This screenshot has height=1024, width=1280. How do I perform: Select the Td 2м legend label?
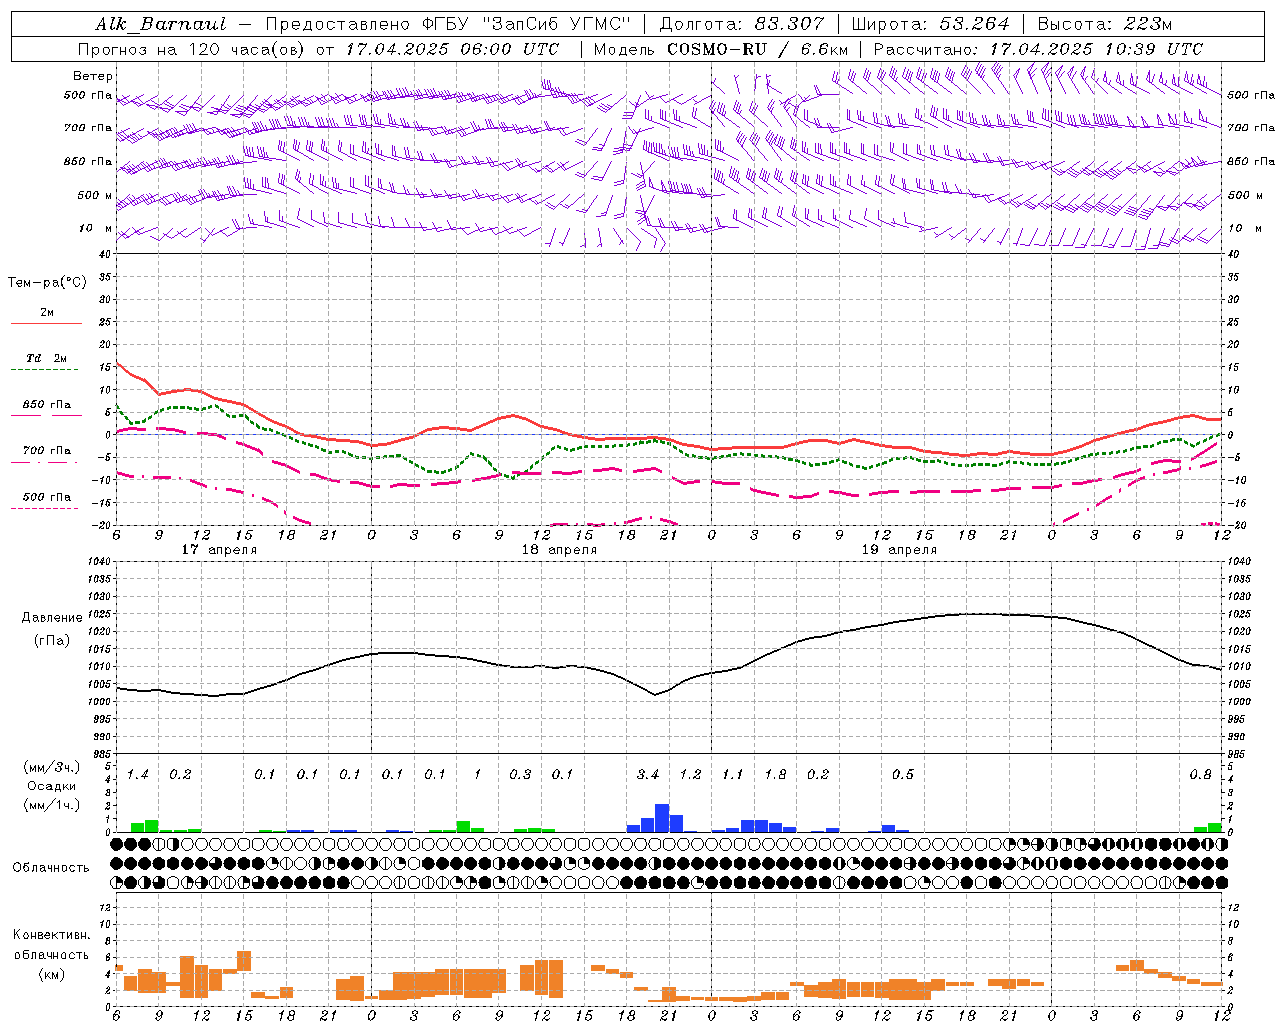point(46,357)
